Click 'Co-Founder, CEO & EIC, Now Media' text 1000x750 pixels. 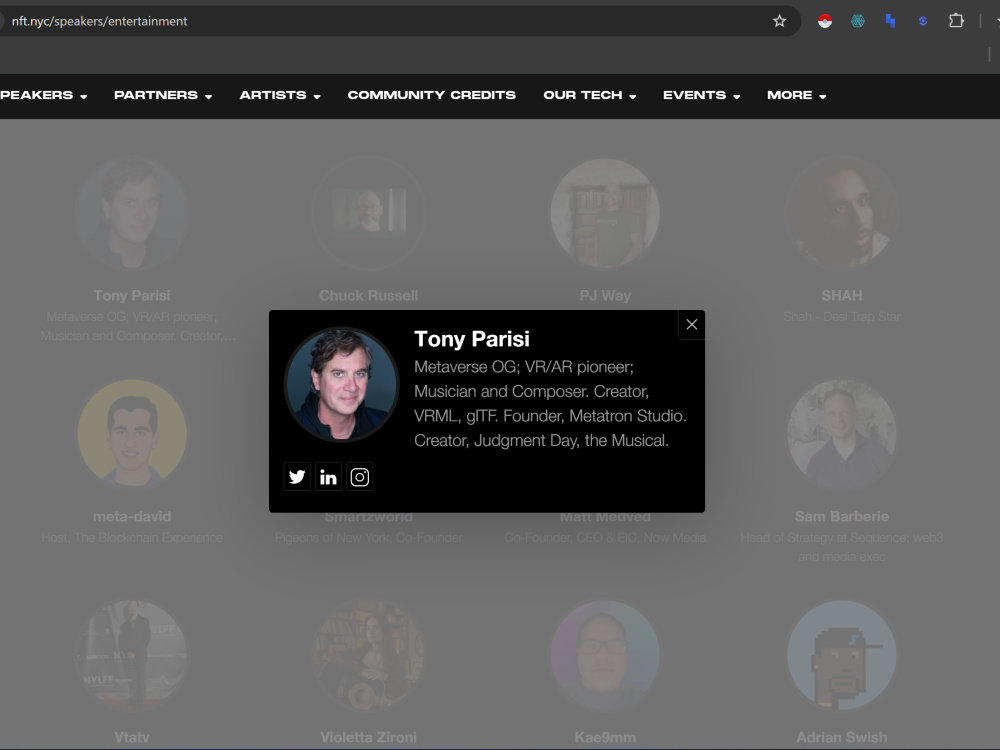[605, 538]
